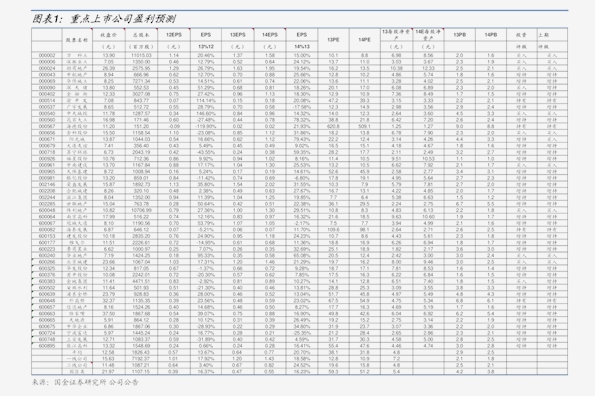Screen dimensions: 595x396
Task: Select stock code 600048 cell
Action: coord(47,210)
